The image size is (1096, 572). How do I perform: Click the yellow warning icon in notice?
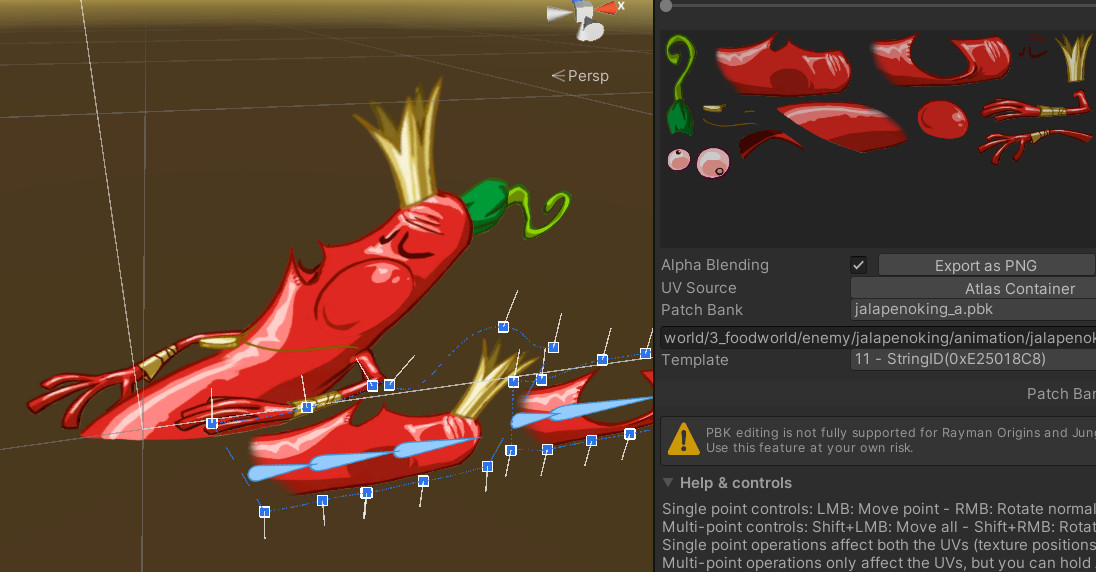click(x=683, y=438)
